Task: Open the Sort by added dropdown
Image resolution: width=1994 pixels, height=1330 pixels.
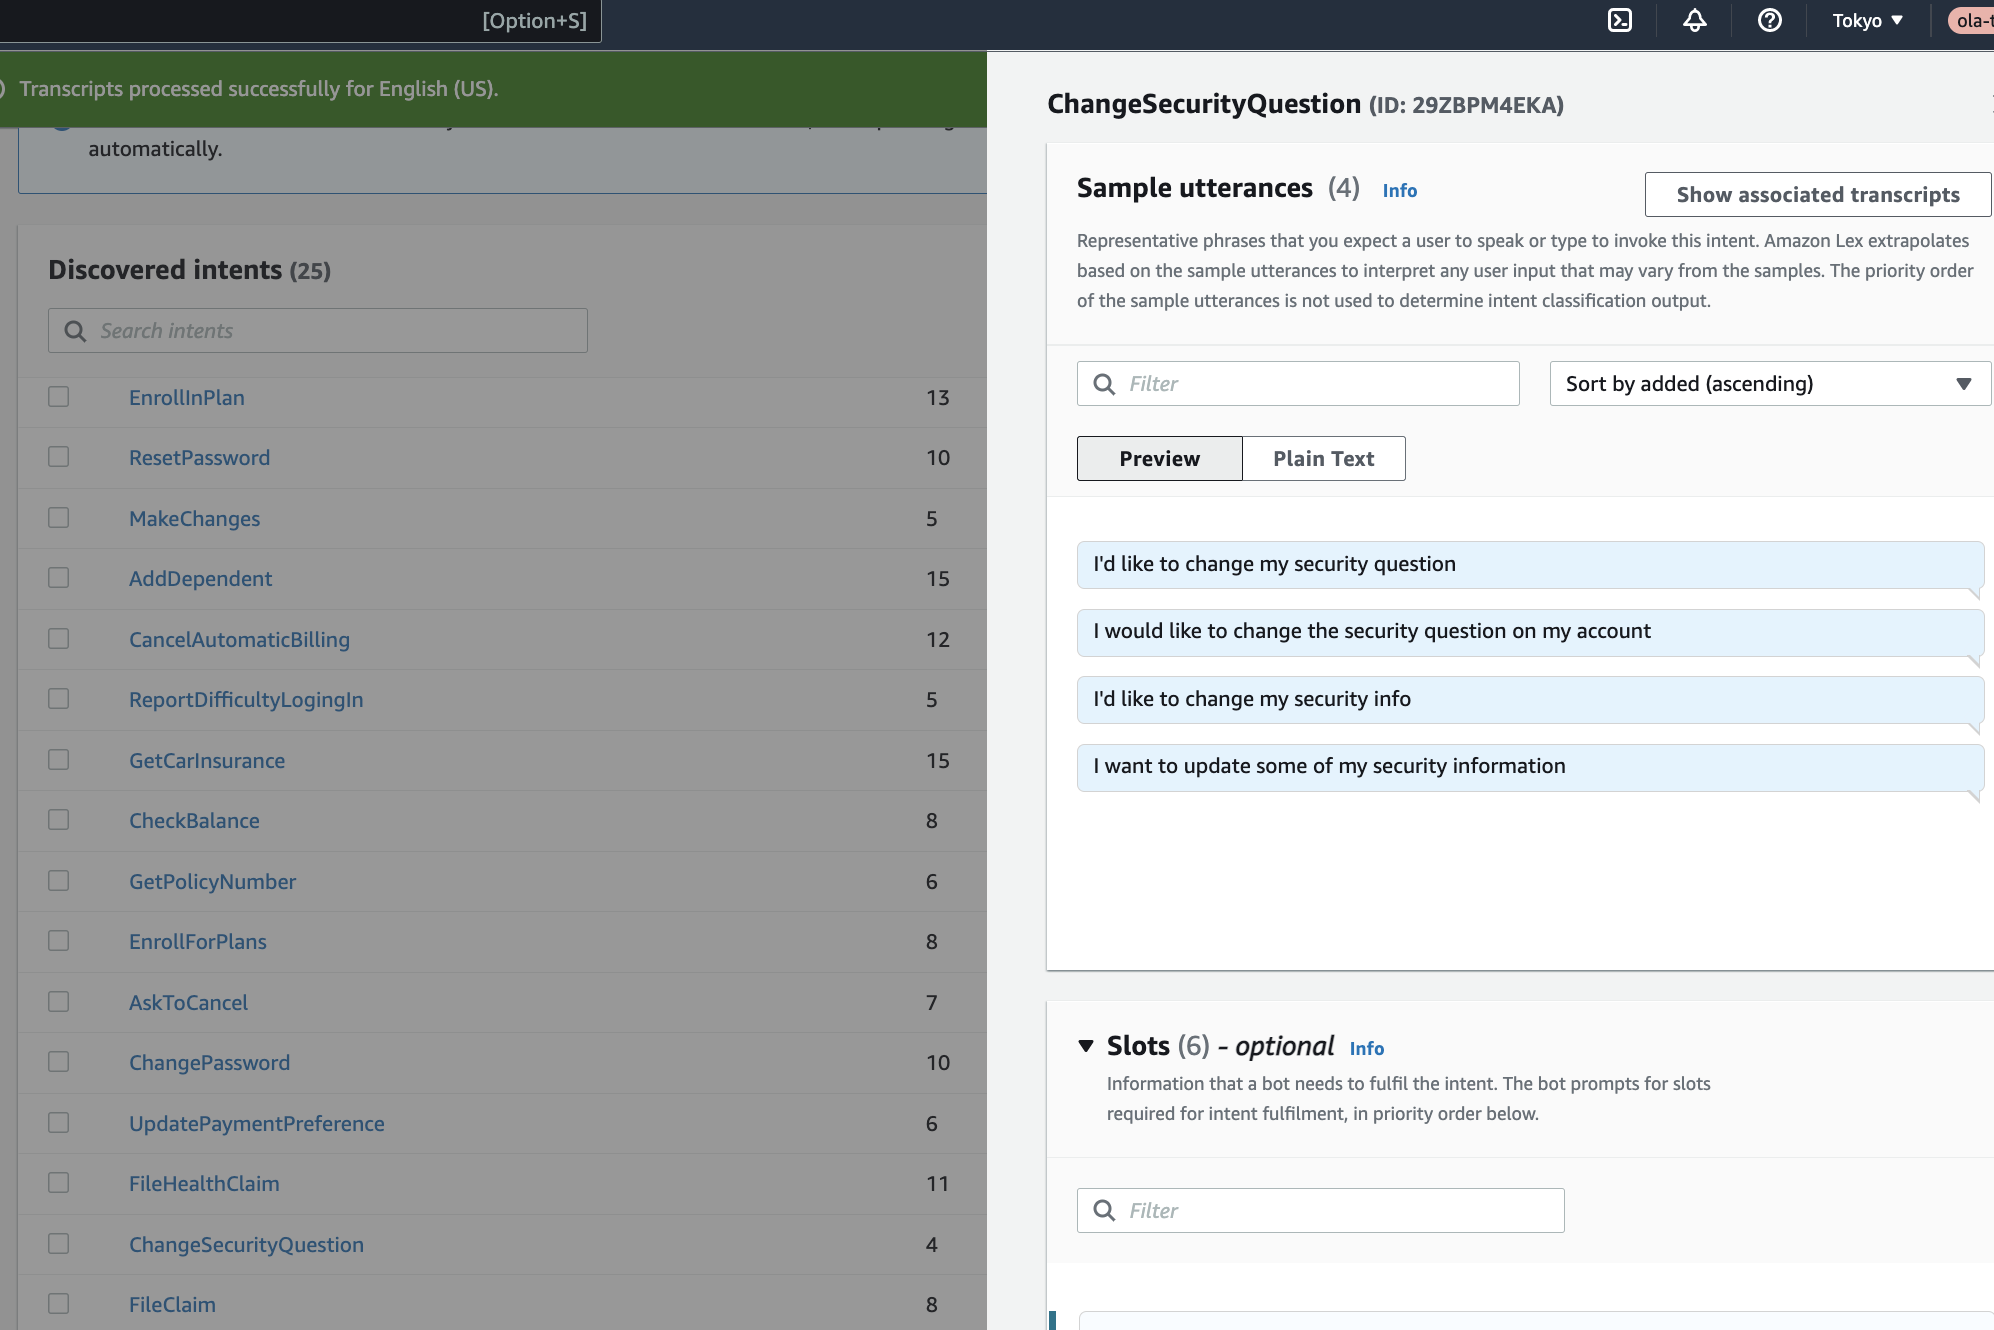Action: (x=1768, y=383)
